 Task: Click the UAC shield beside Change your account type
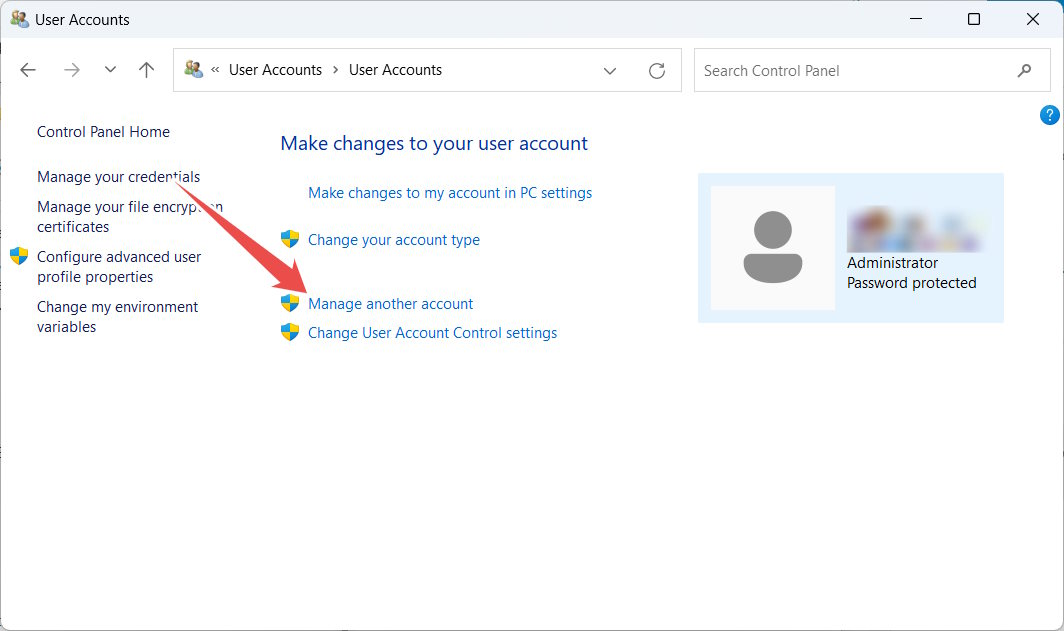290,239
